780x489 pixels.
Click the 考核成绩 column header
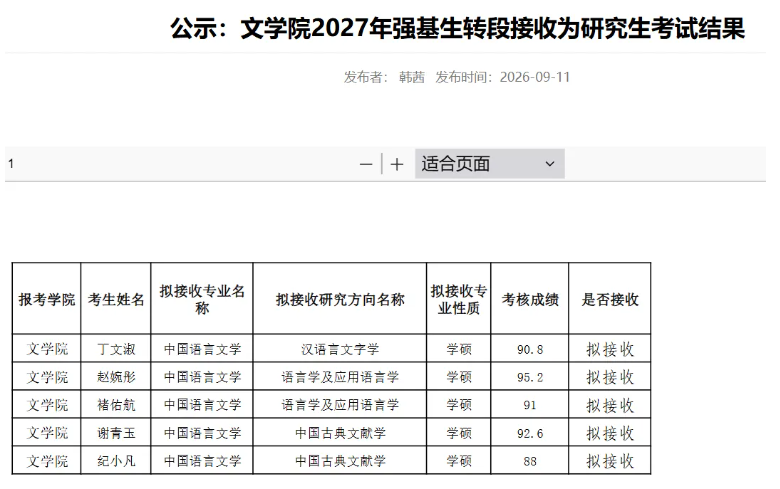(x=530, y=299)
